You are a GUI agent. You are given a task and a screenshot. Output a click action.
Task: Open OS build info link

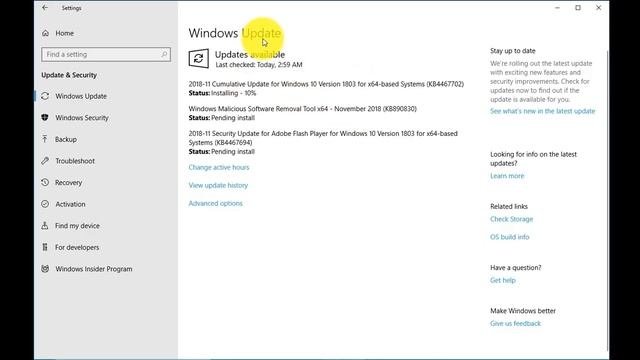click(509, 237)
